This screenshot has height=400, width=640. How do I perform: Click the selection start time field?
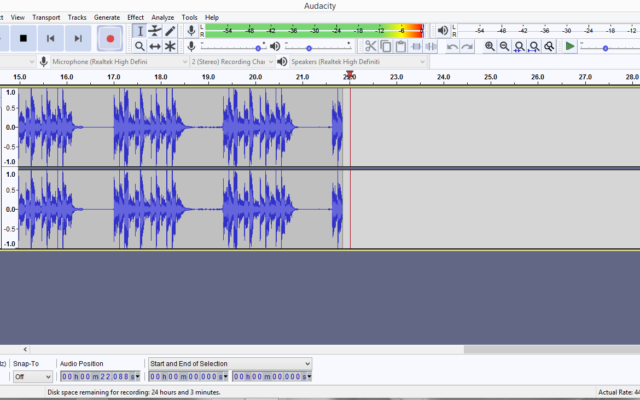186,376
